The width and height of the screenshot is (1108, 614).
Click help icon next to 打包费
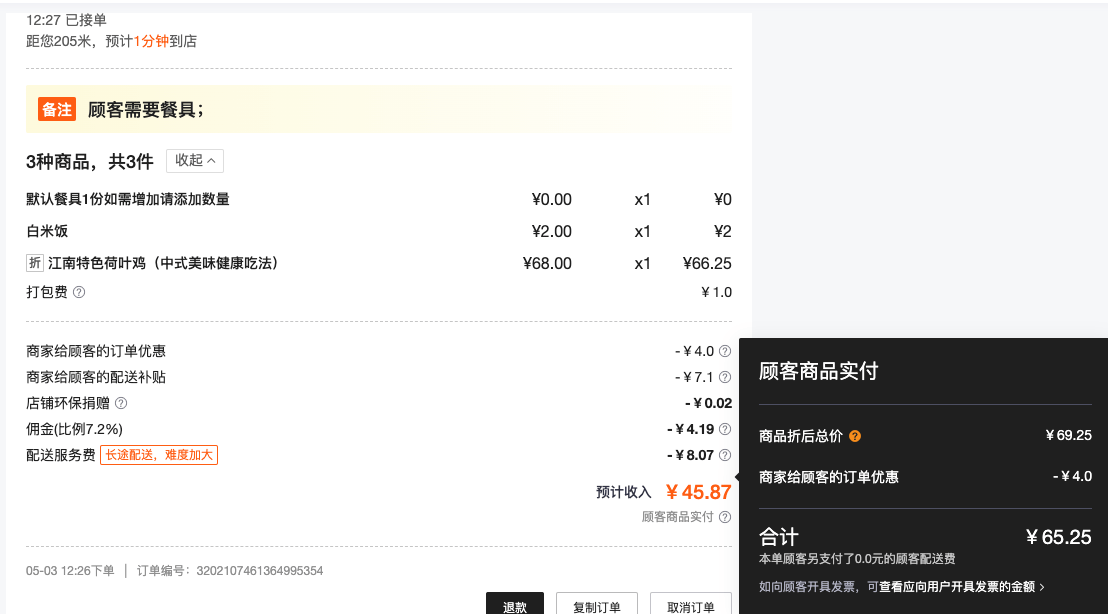pos(79,292)
